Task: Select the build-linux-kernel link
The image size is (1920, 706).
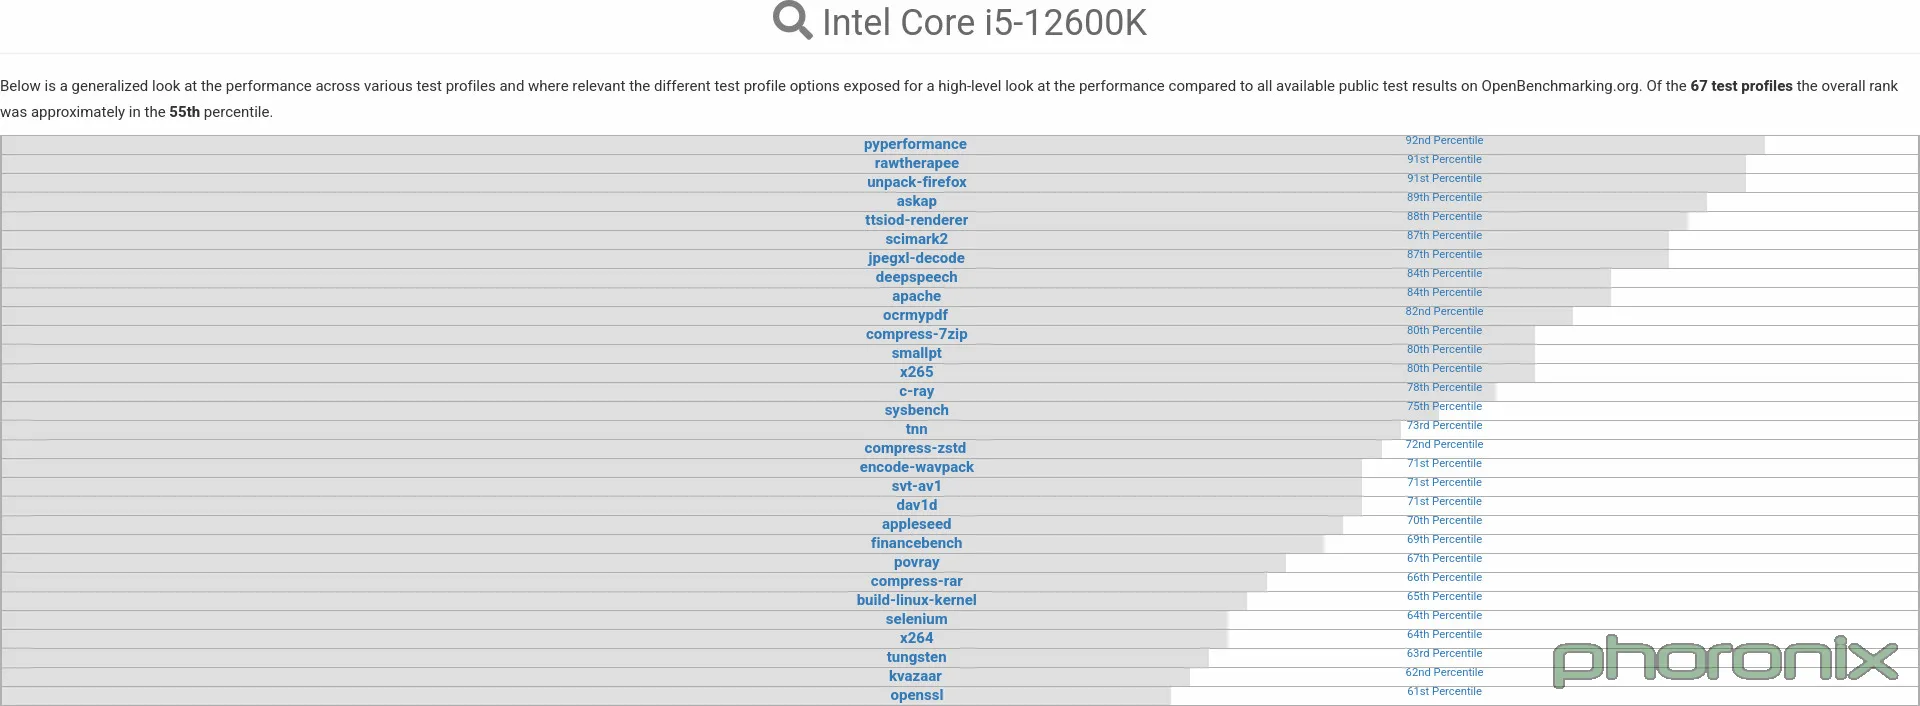Action: [916, 600]
